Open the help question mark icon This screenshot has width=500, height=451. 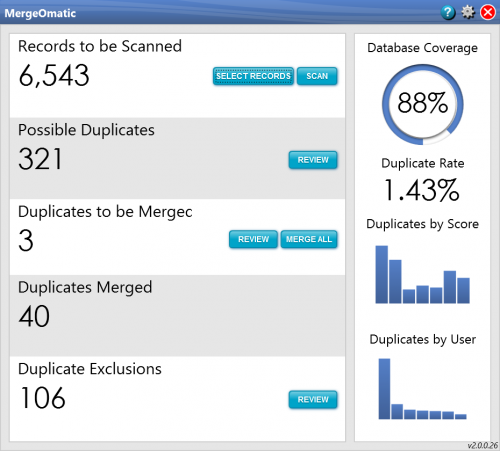coord(448,13)
